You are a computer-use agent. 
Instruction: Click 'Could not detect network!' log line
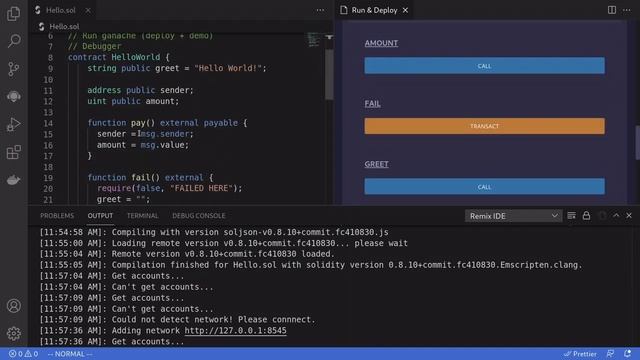(x=178, y=320)
